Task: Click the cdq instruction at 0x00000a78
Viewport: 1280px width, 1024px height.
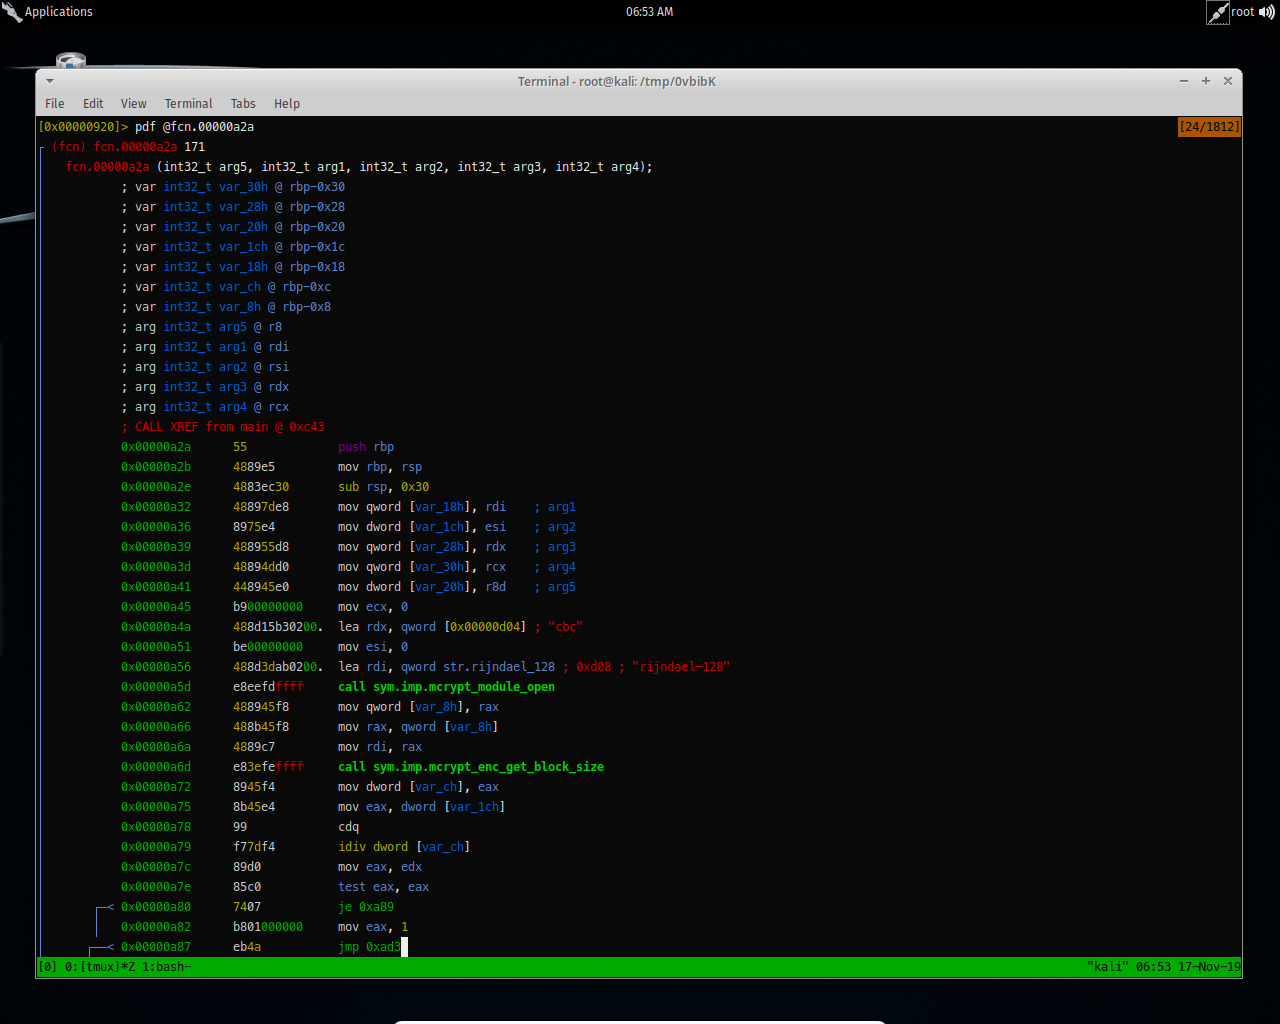Action: tap(348, 827)
